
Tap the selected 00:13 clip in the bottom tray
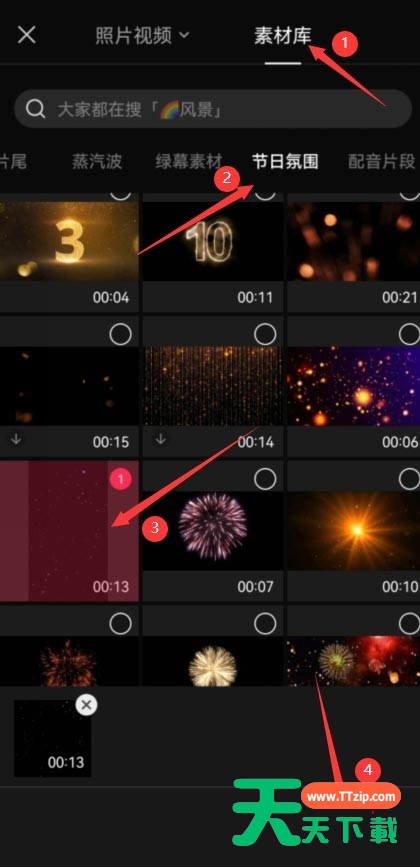pos(52,738)
